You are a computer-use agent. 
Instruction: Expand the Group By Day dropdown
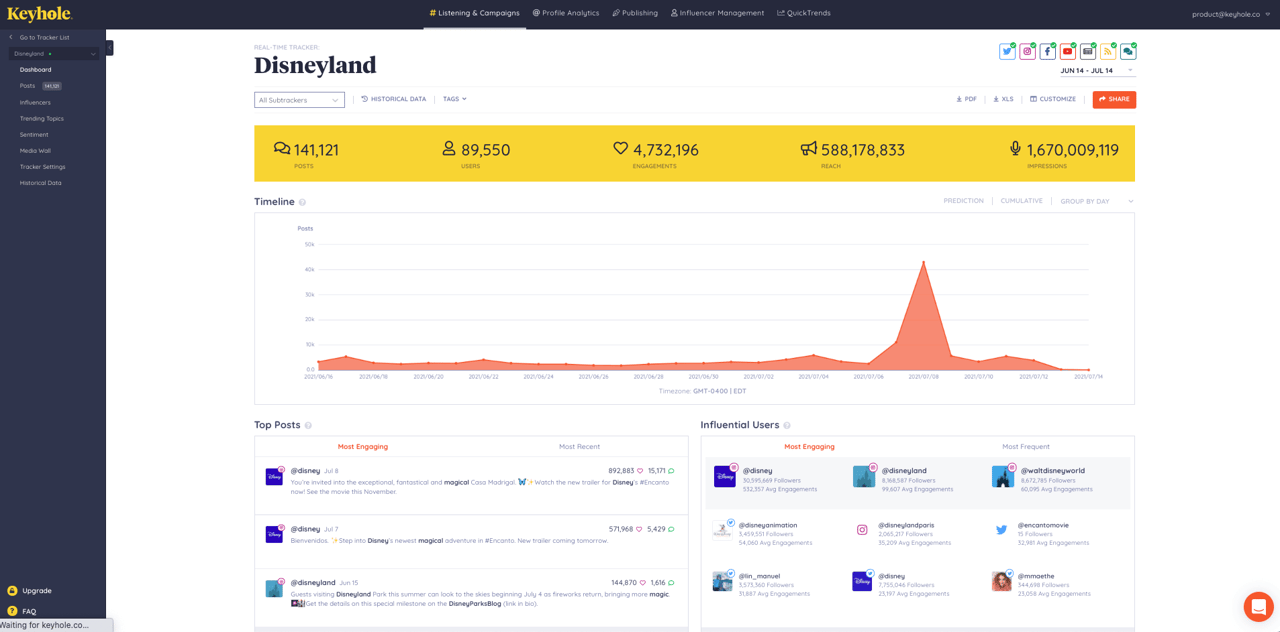coord(1096,202)
